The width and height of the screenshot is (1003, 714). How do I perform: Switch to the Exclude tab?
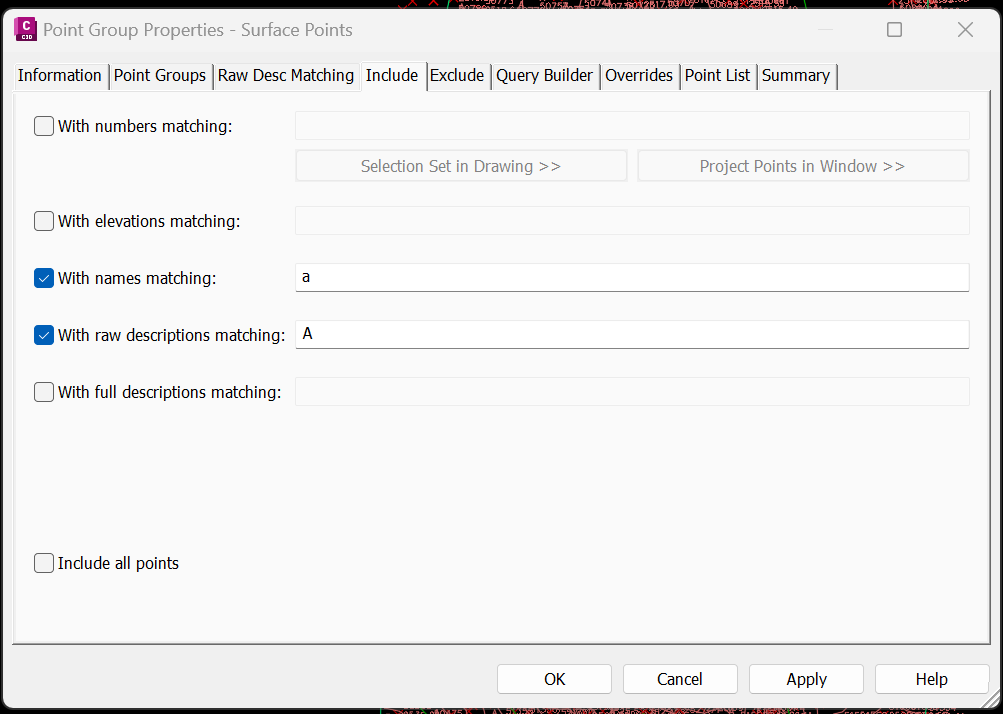(457, 76)
